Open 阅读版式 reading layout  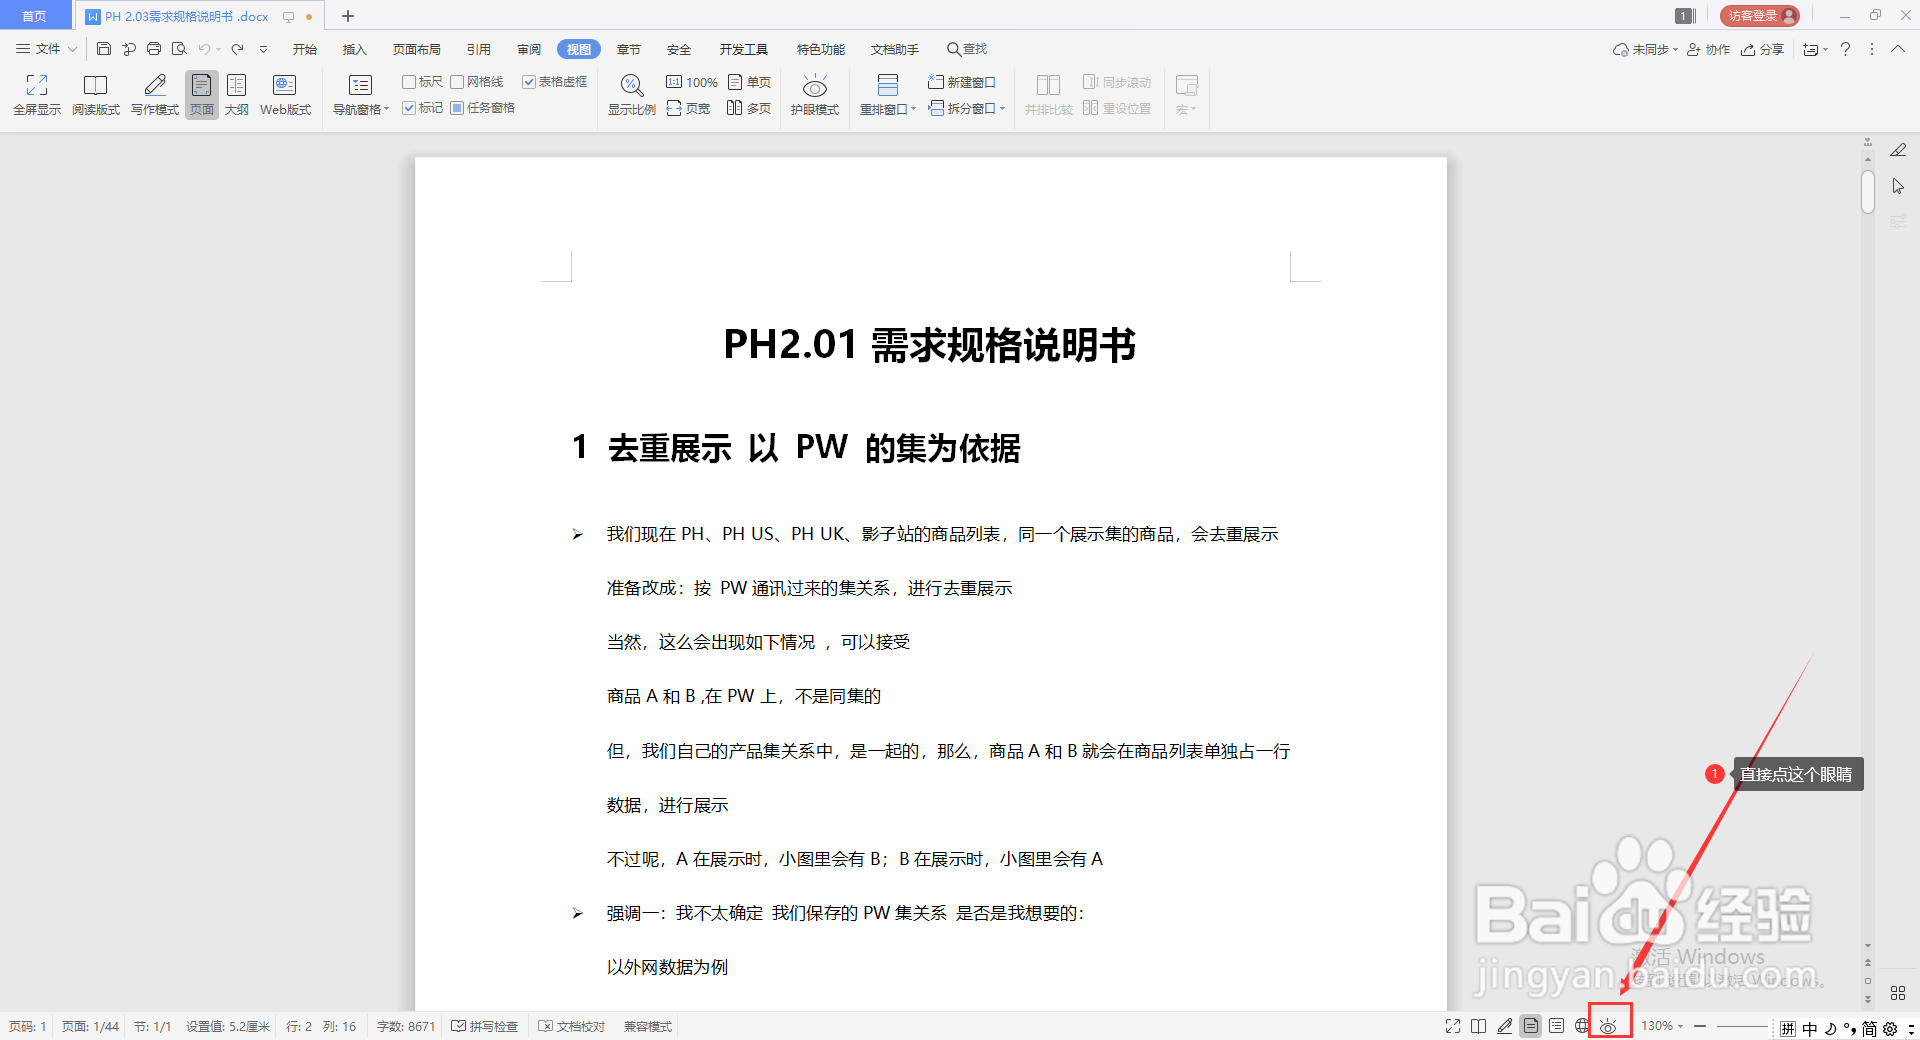pos(95,94)
